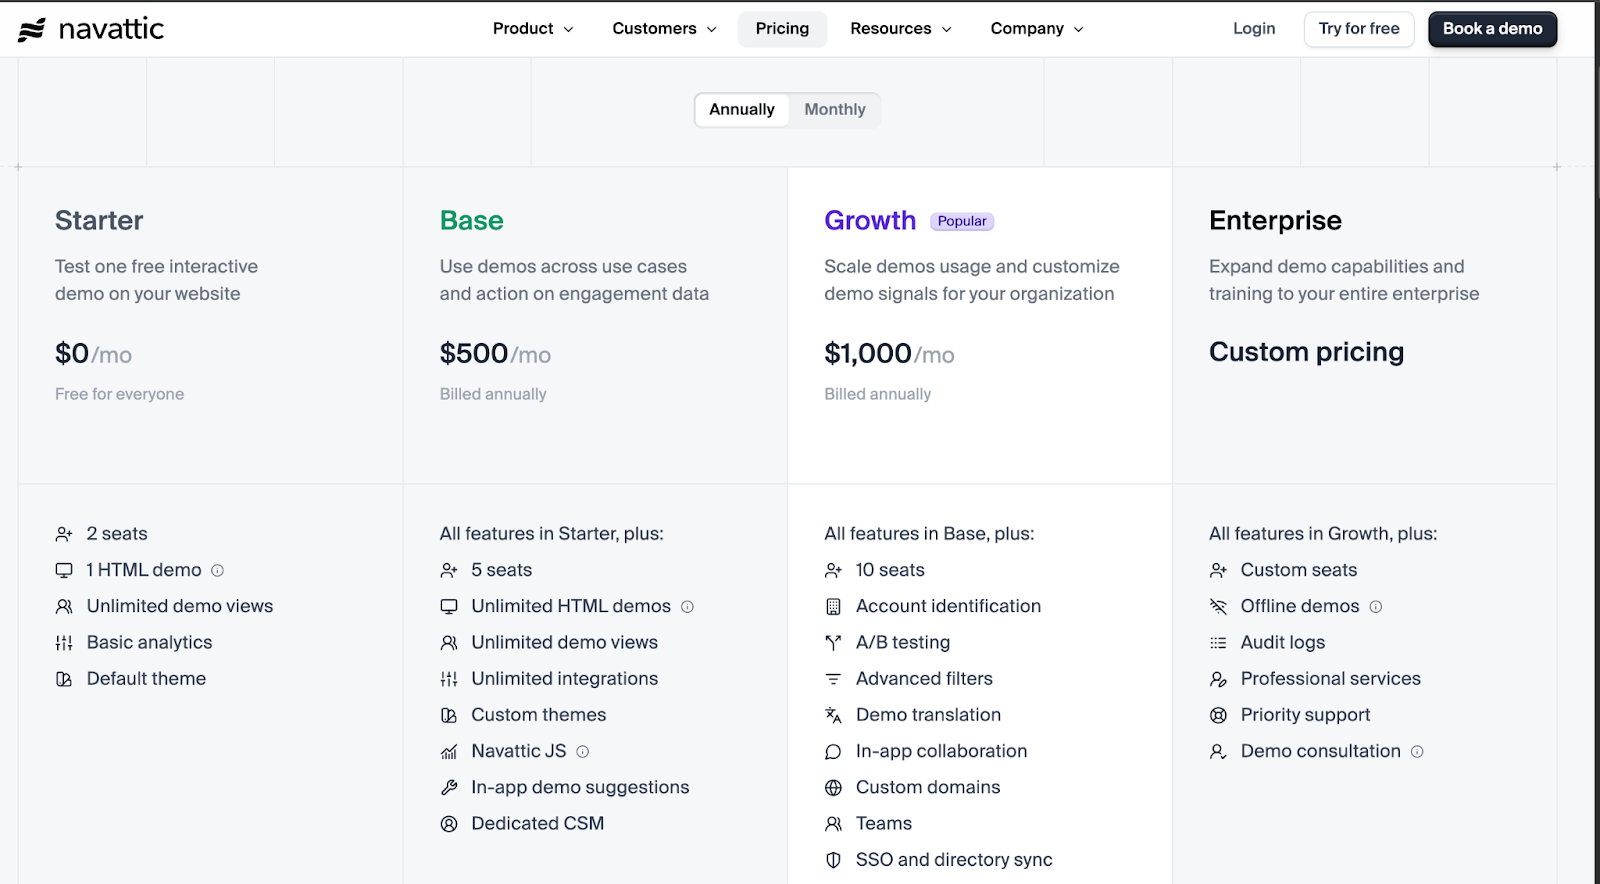Image resolution: width=1600 pixels, height=884 pixels.
Task: Click the globe icon beside Custom domains
Action: click(833, 788)
